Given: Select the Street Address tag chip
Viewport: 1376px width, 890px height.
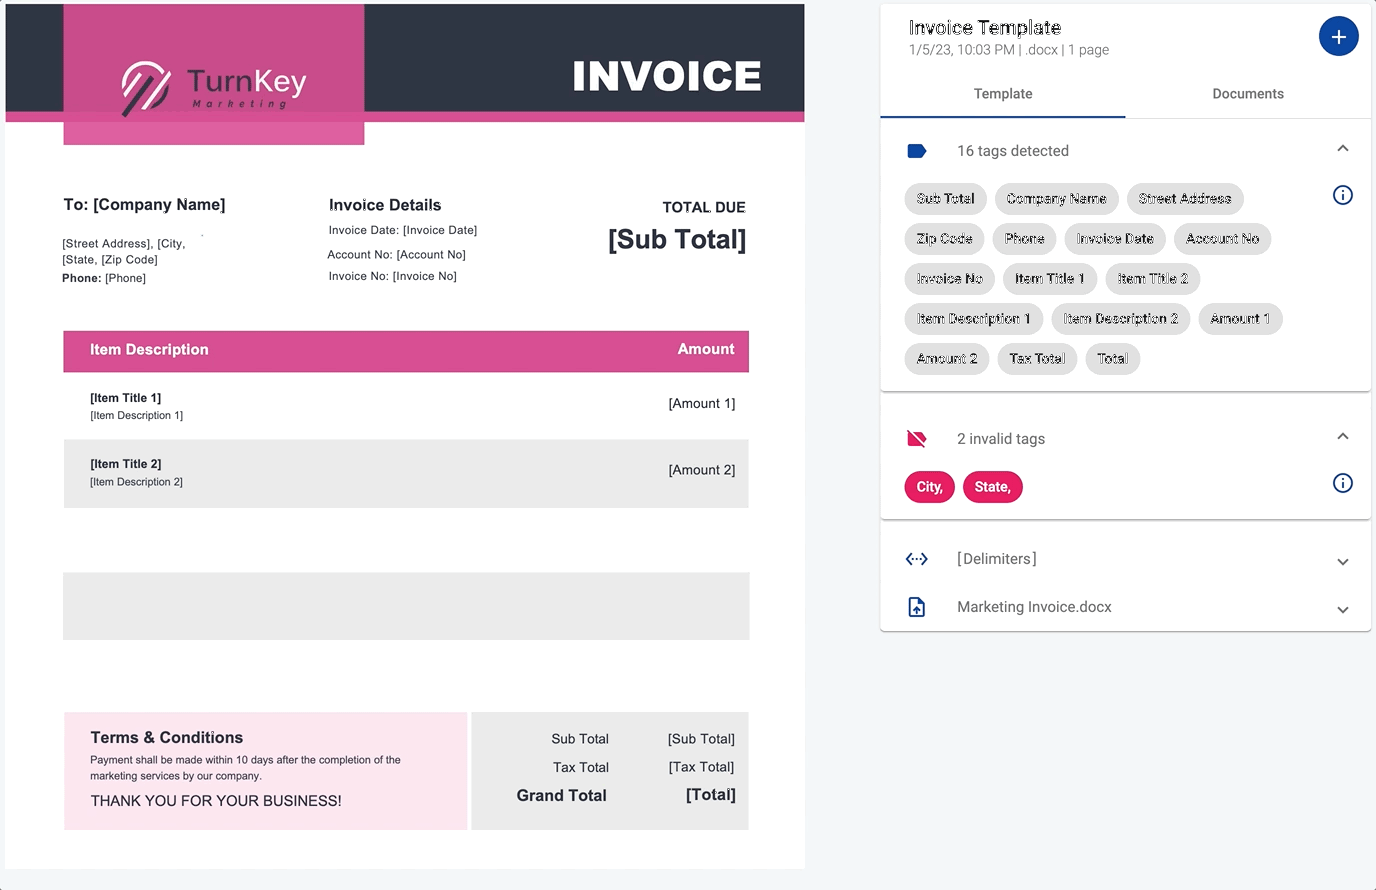Looking at the screenshot, I should click(1185, 199).
